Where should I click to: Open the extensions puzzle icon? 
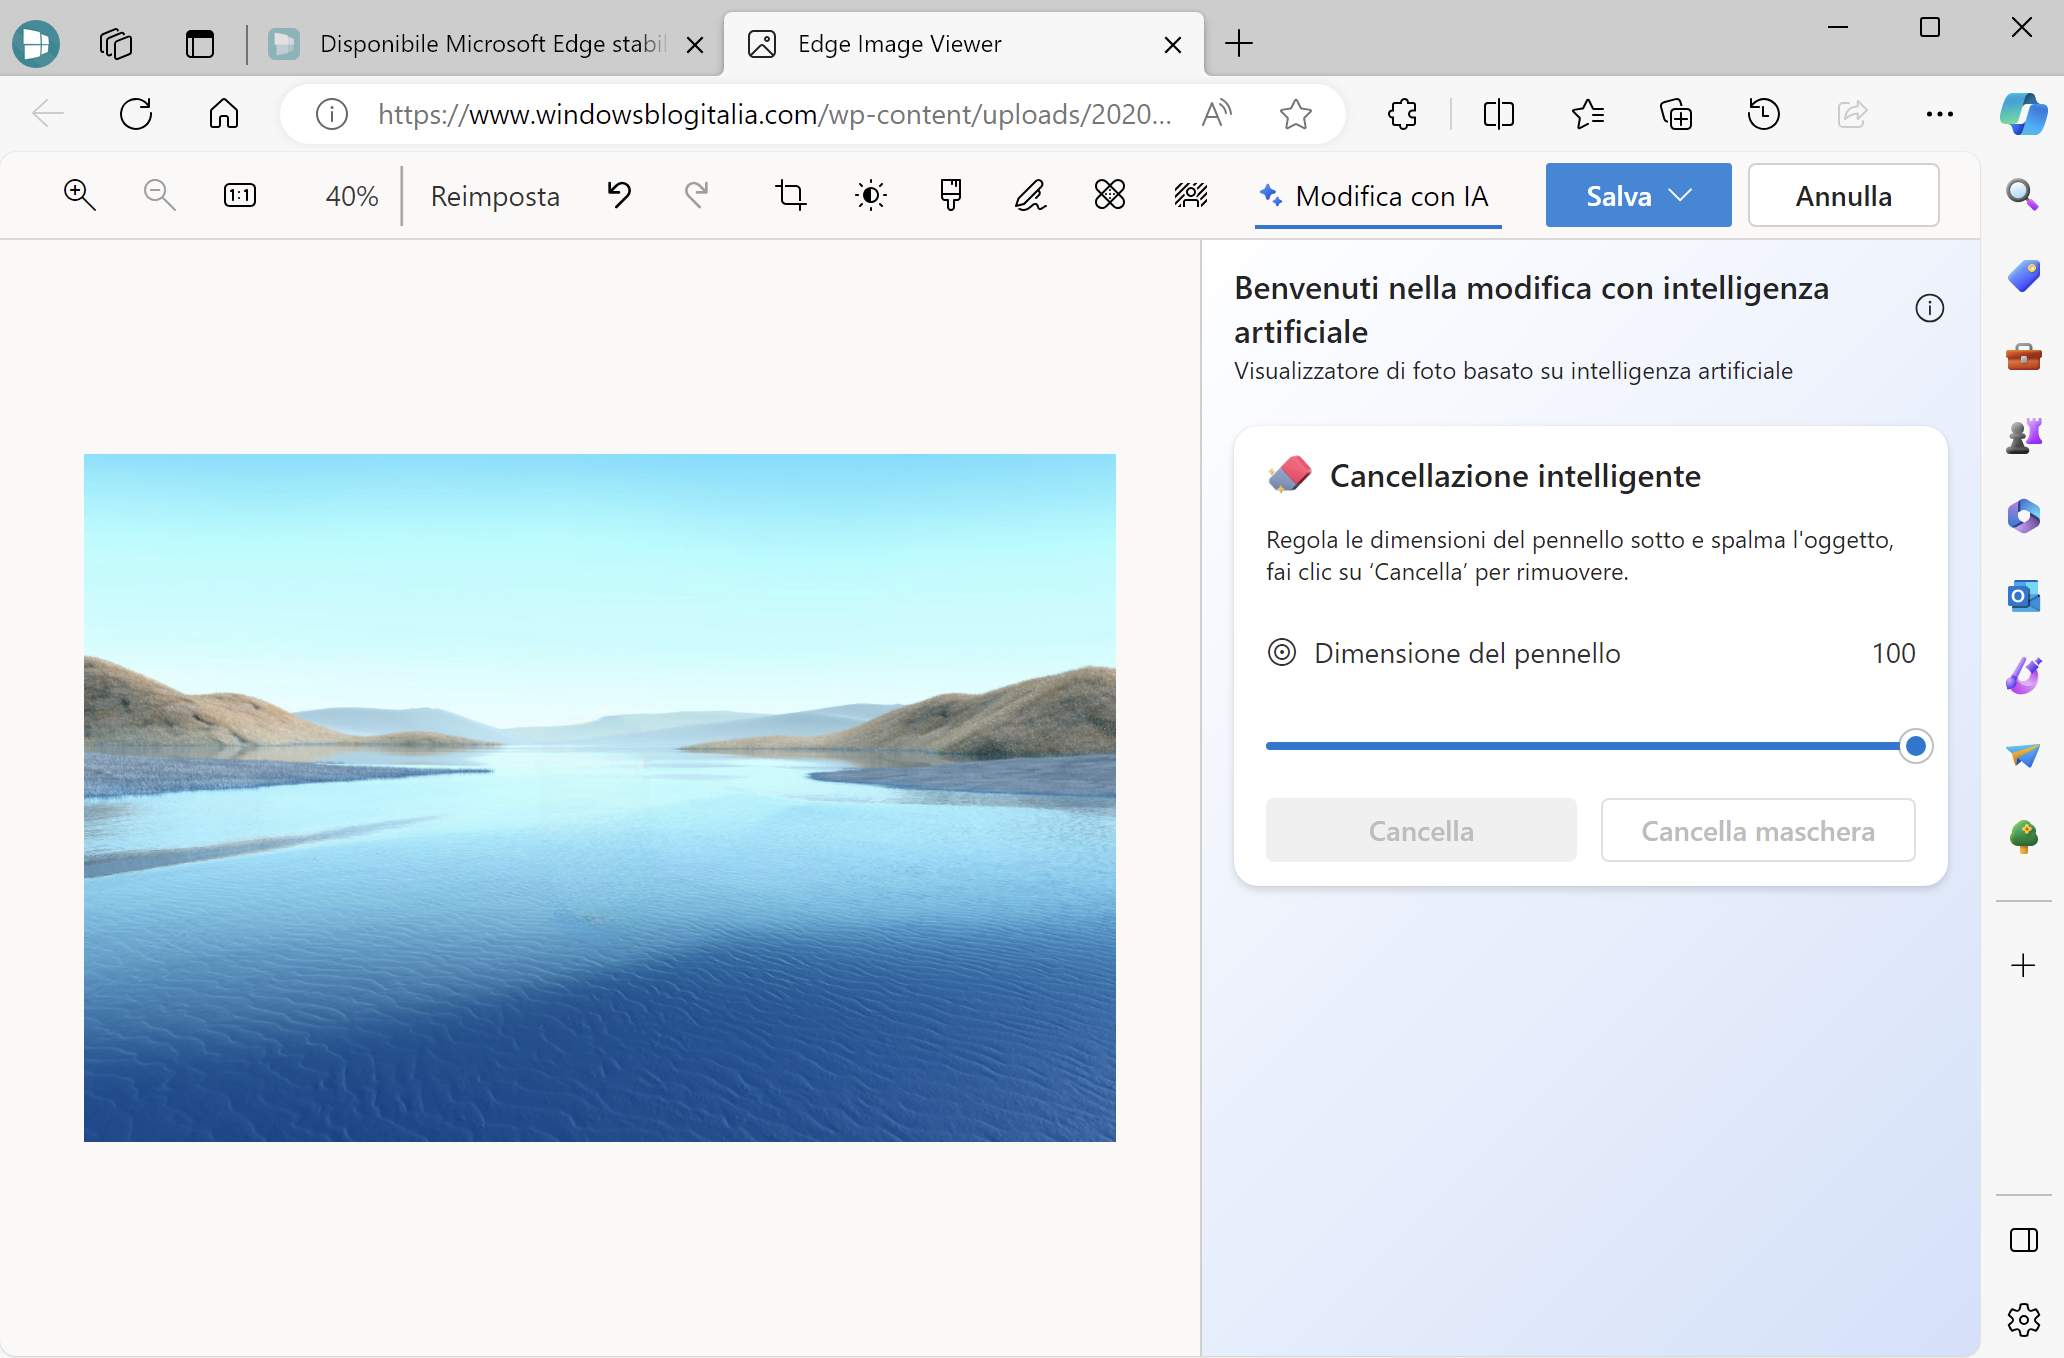click(x=1403, y=114)
